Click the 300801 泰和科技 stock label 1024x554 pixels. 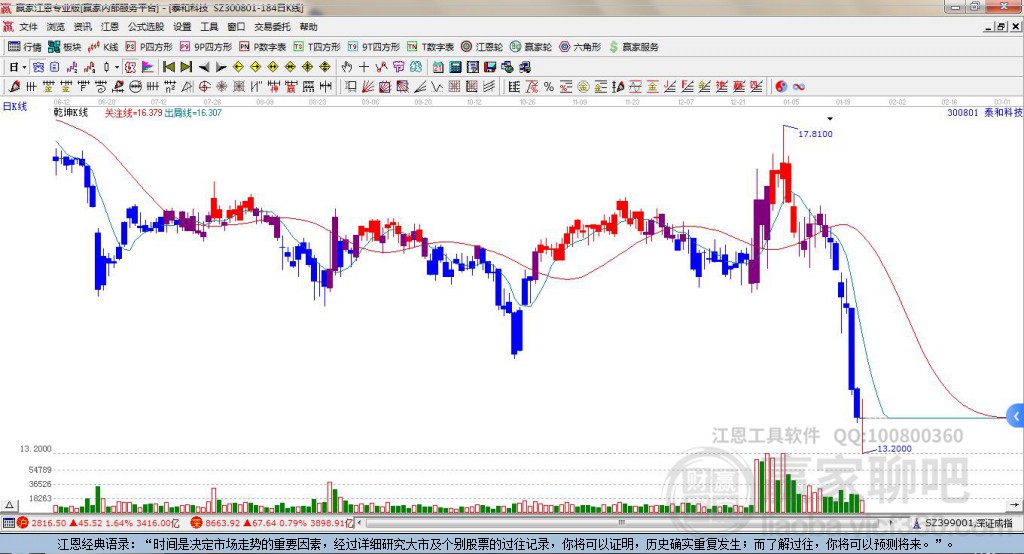985,112
